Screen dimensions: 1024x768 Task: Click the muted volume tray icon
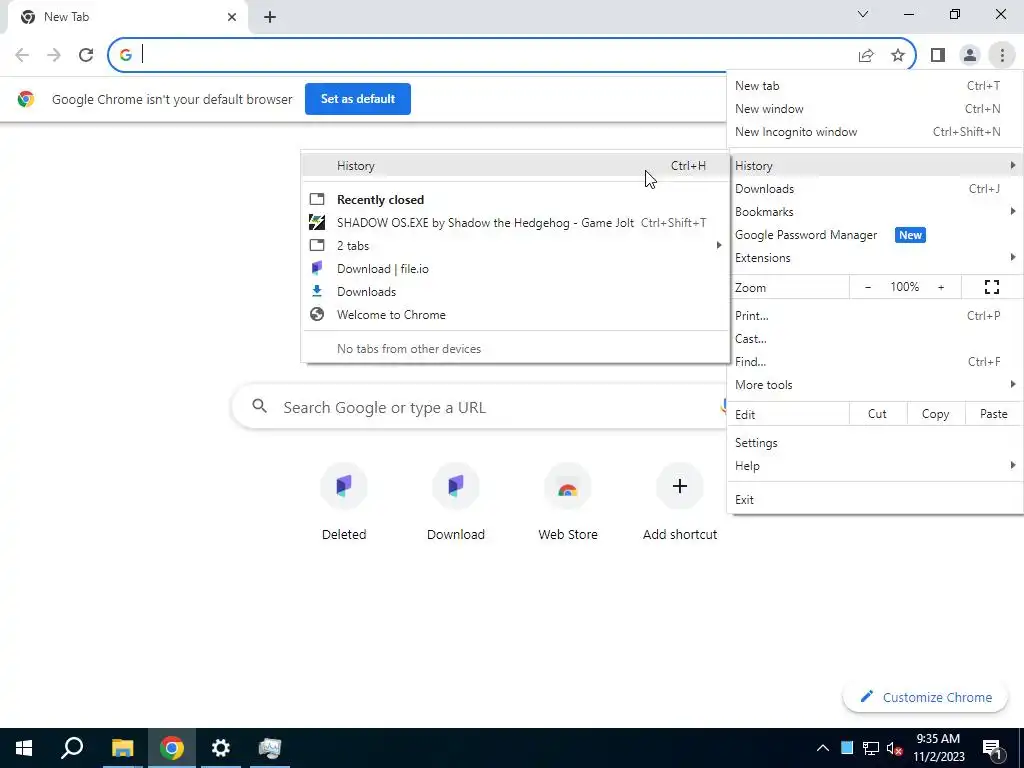[x=895, y=748]
